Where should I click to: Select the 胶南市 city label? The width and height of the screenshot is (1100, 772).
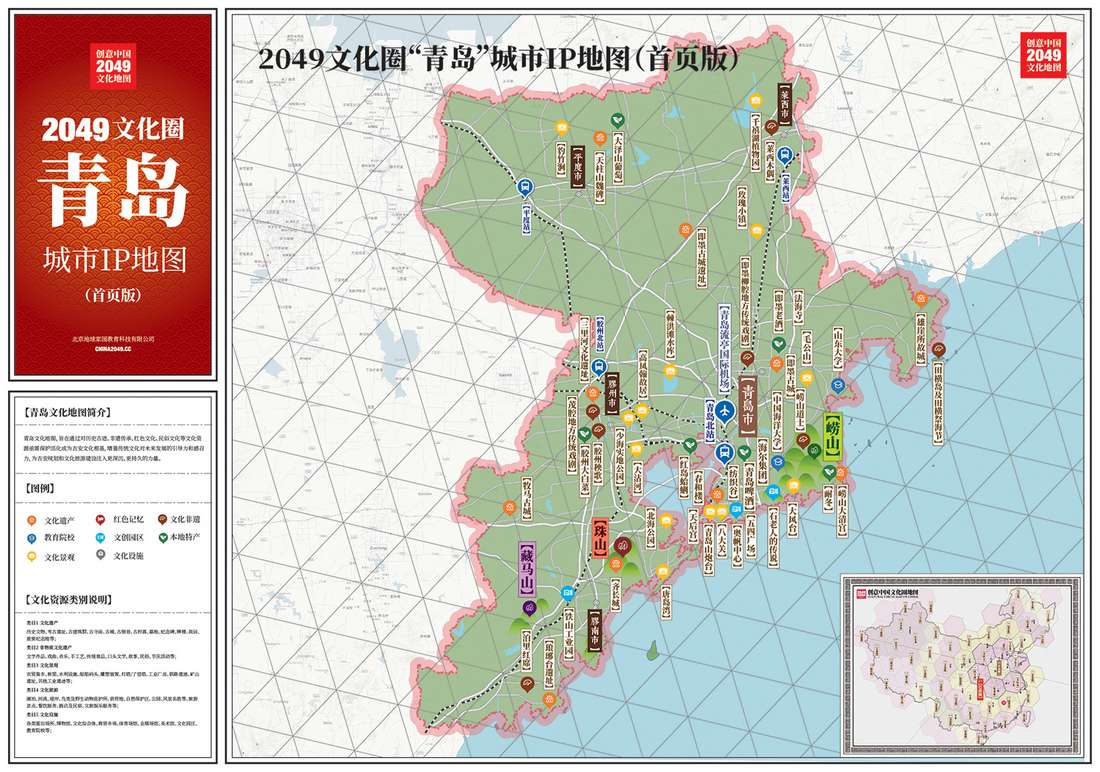[594, 631]
